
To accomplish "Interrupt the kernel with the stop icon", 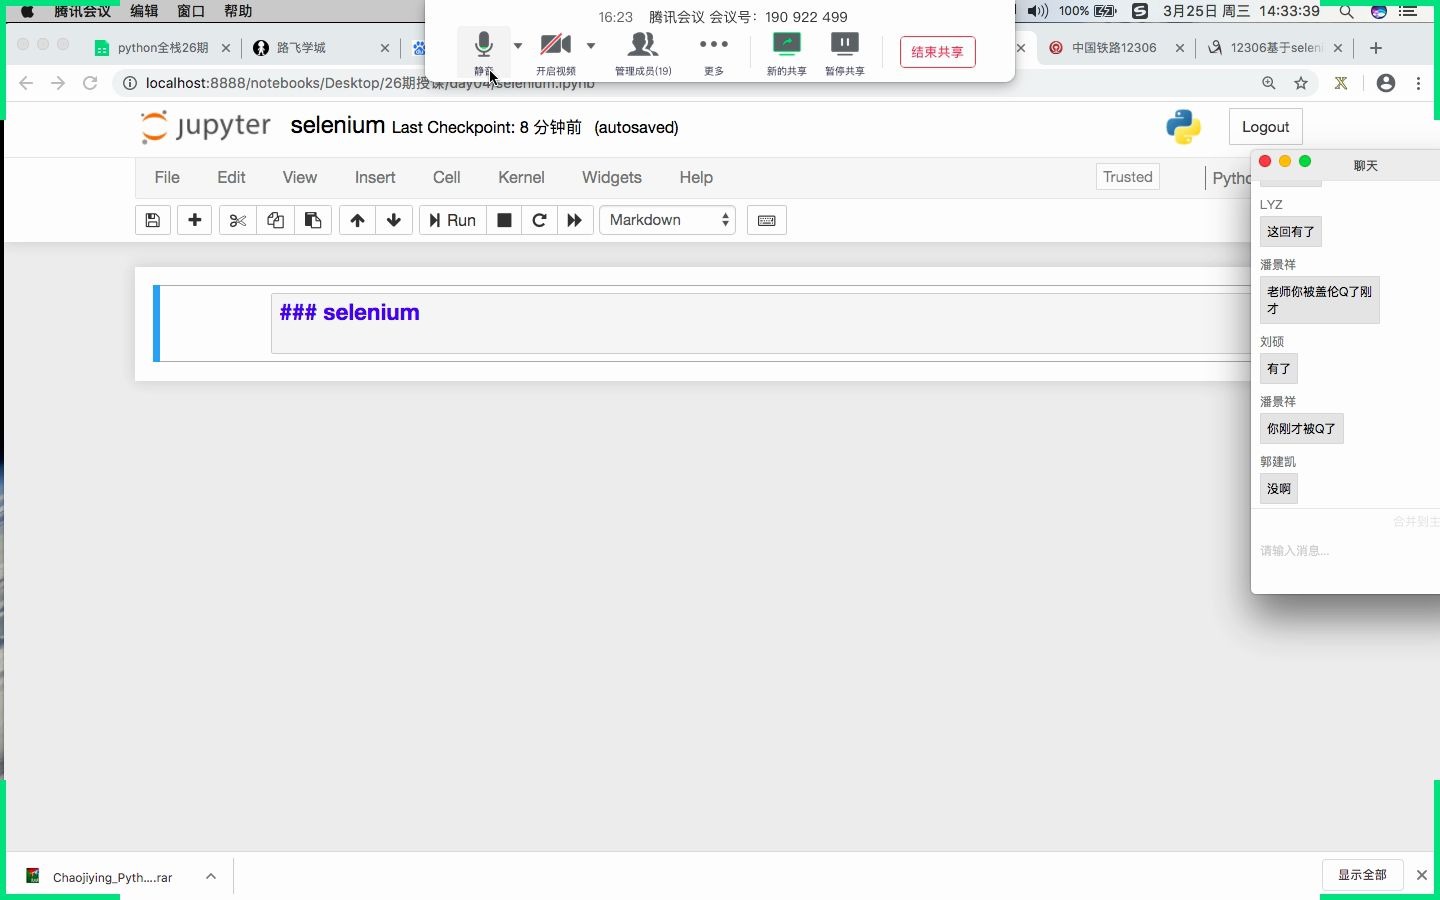I will click(x=505, y=220).
